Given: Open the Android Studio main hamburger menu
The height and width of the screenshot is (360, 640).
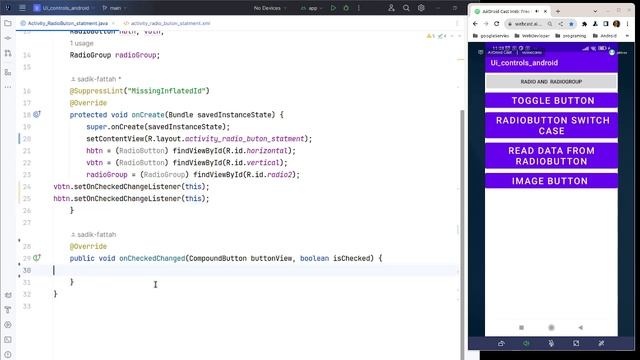Looking at the screenshot, I should (x=22, y=8).
